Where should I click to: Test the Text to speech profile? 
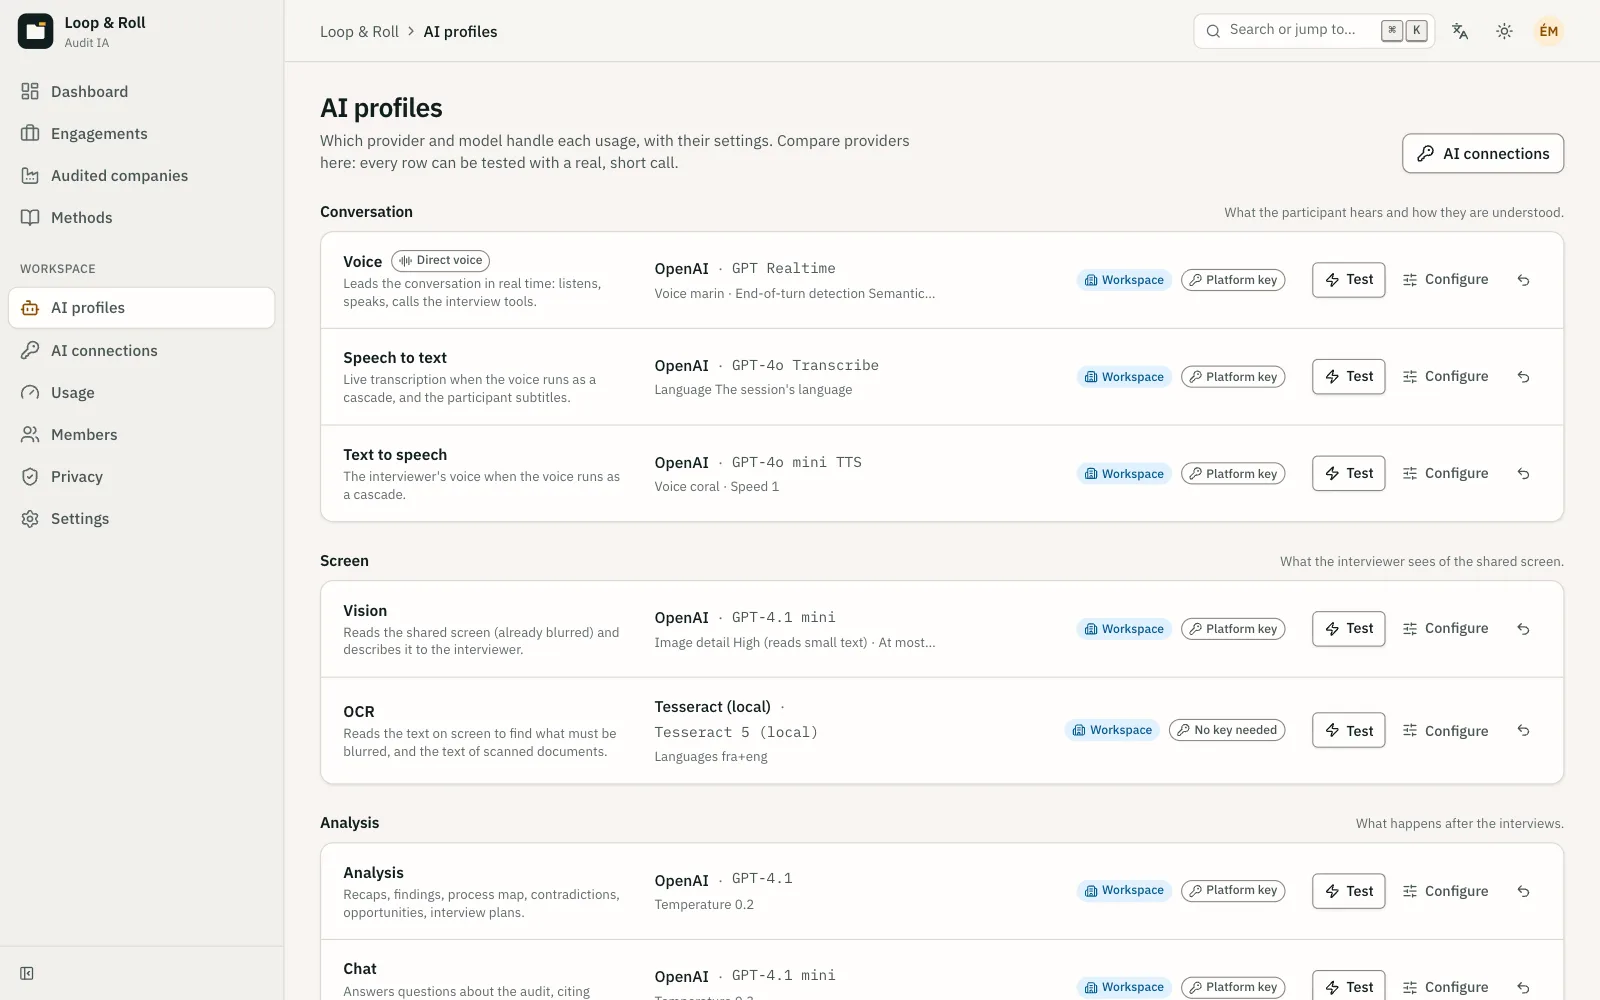(1348, 474)
